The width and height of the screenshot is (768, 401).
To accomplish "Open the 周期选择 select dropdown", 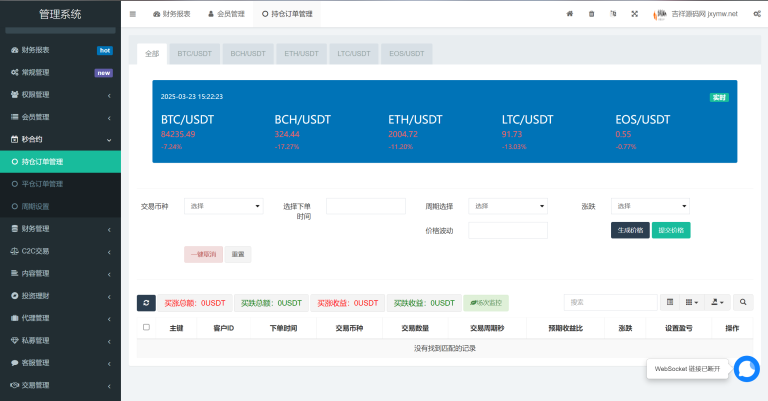I will click(508, 206).
